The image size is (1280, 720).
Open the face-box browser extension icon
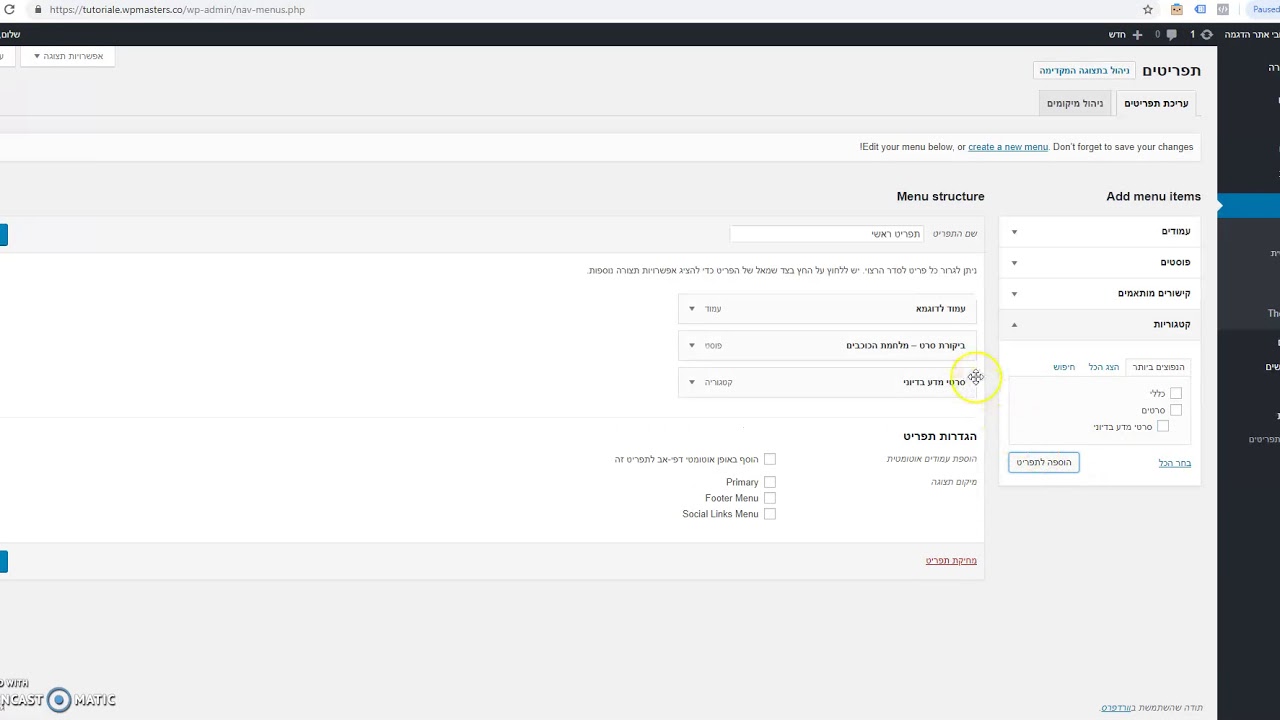(1177, 9)
